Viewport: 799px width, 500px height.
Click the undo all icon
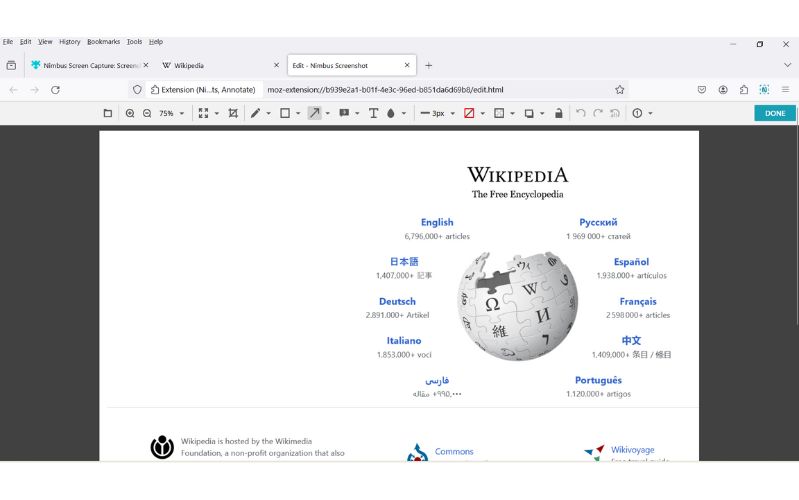click(x=615, y=113)
